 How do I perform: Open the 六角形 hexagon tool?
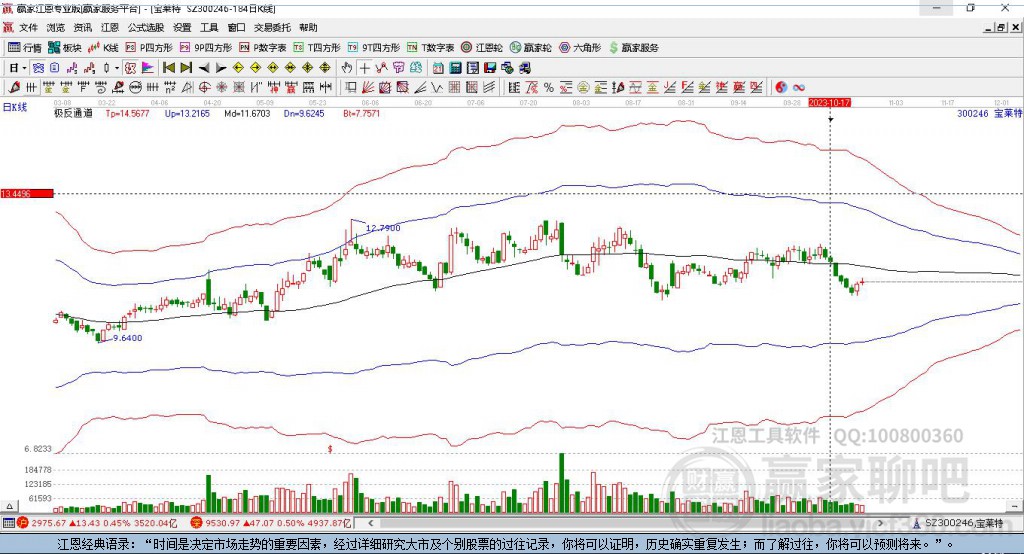tap(580, 48)
